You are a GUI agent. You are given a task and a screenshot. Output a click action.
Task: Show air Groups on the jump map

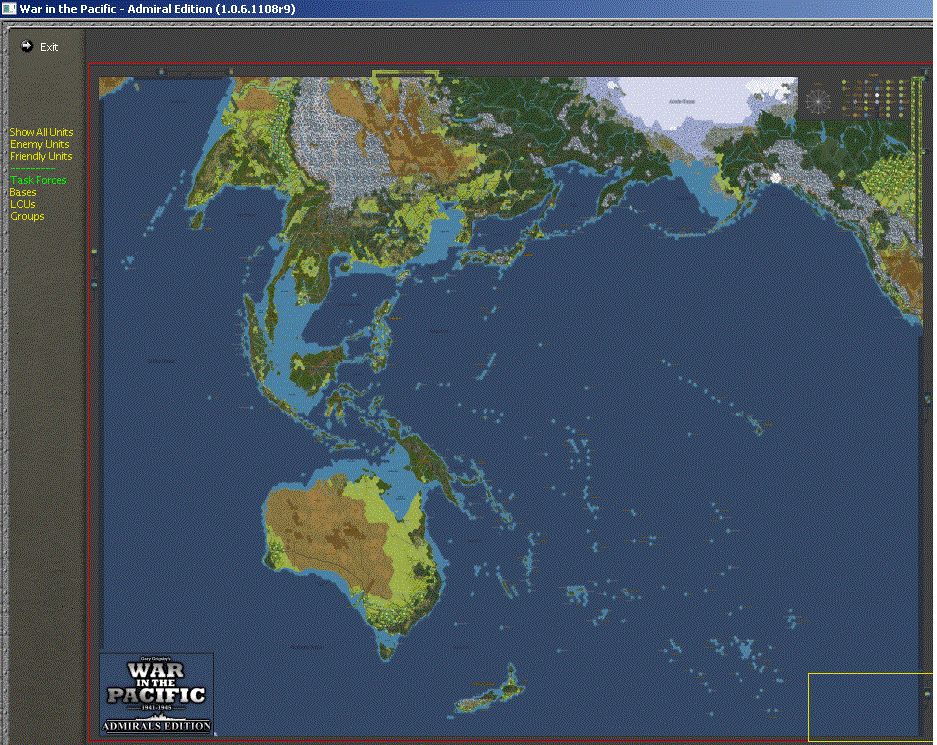click(x=27, y=216)
